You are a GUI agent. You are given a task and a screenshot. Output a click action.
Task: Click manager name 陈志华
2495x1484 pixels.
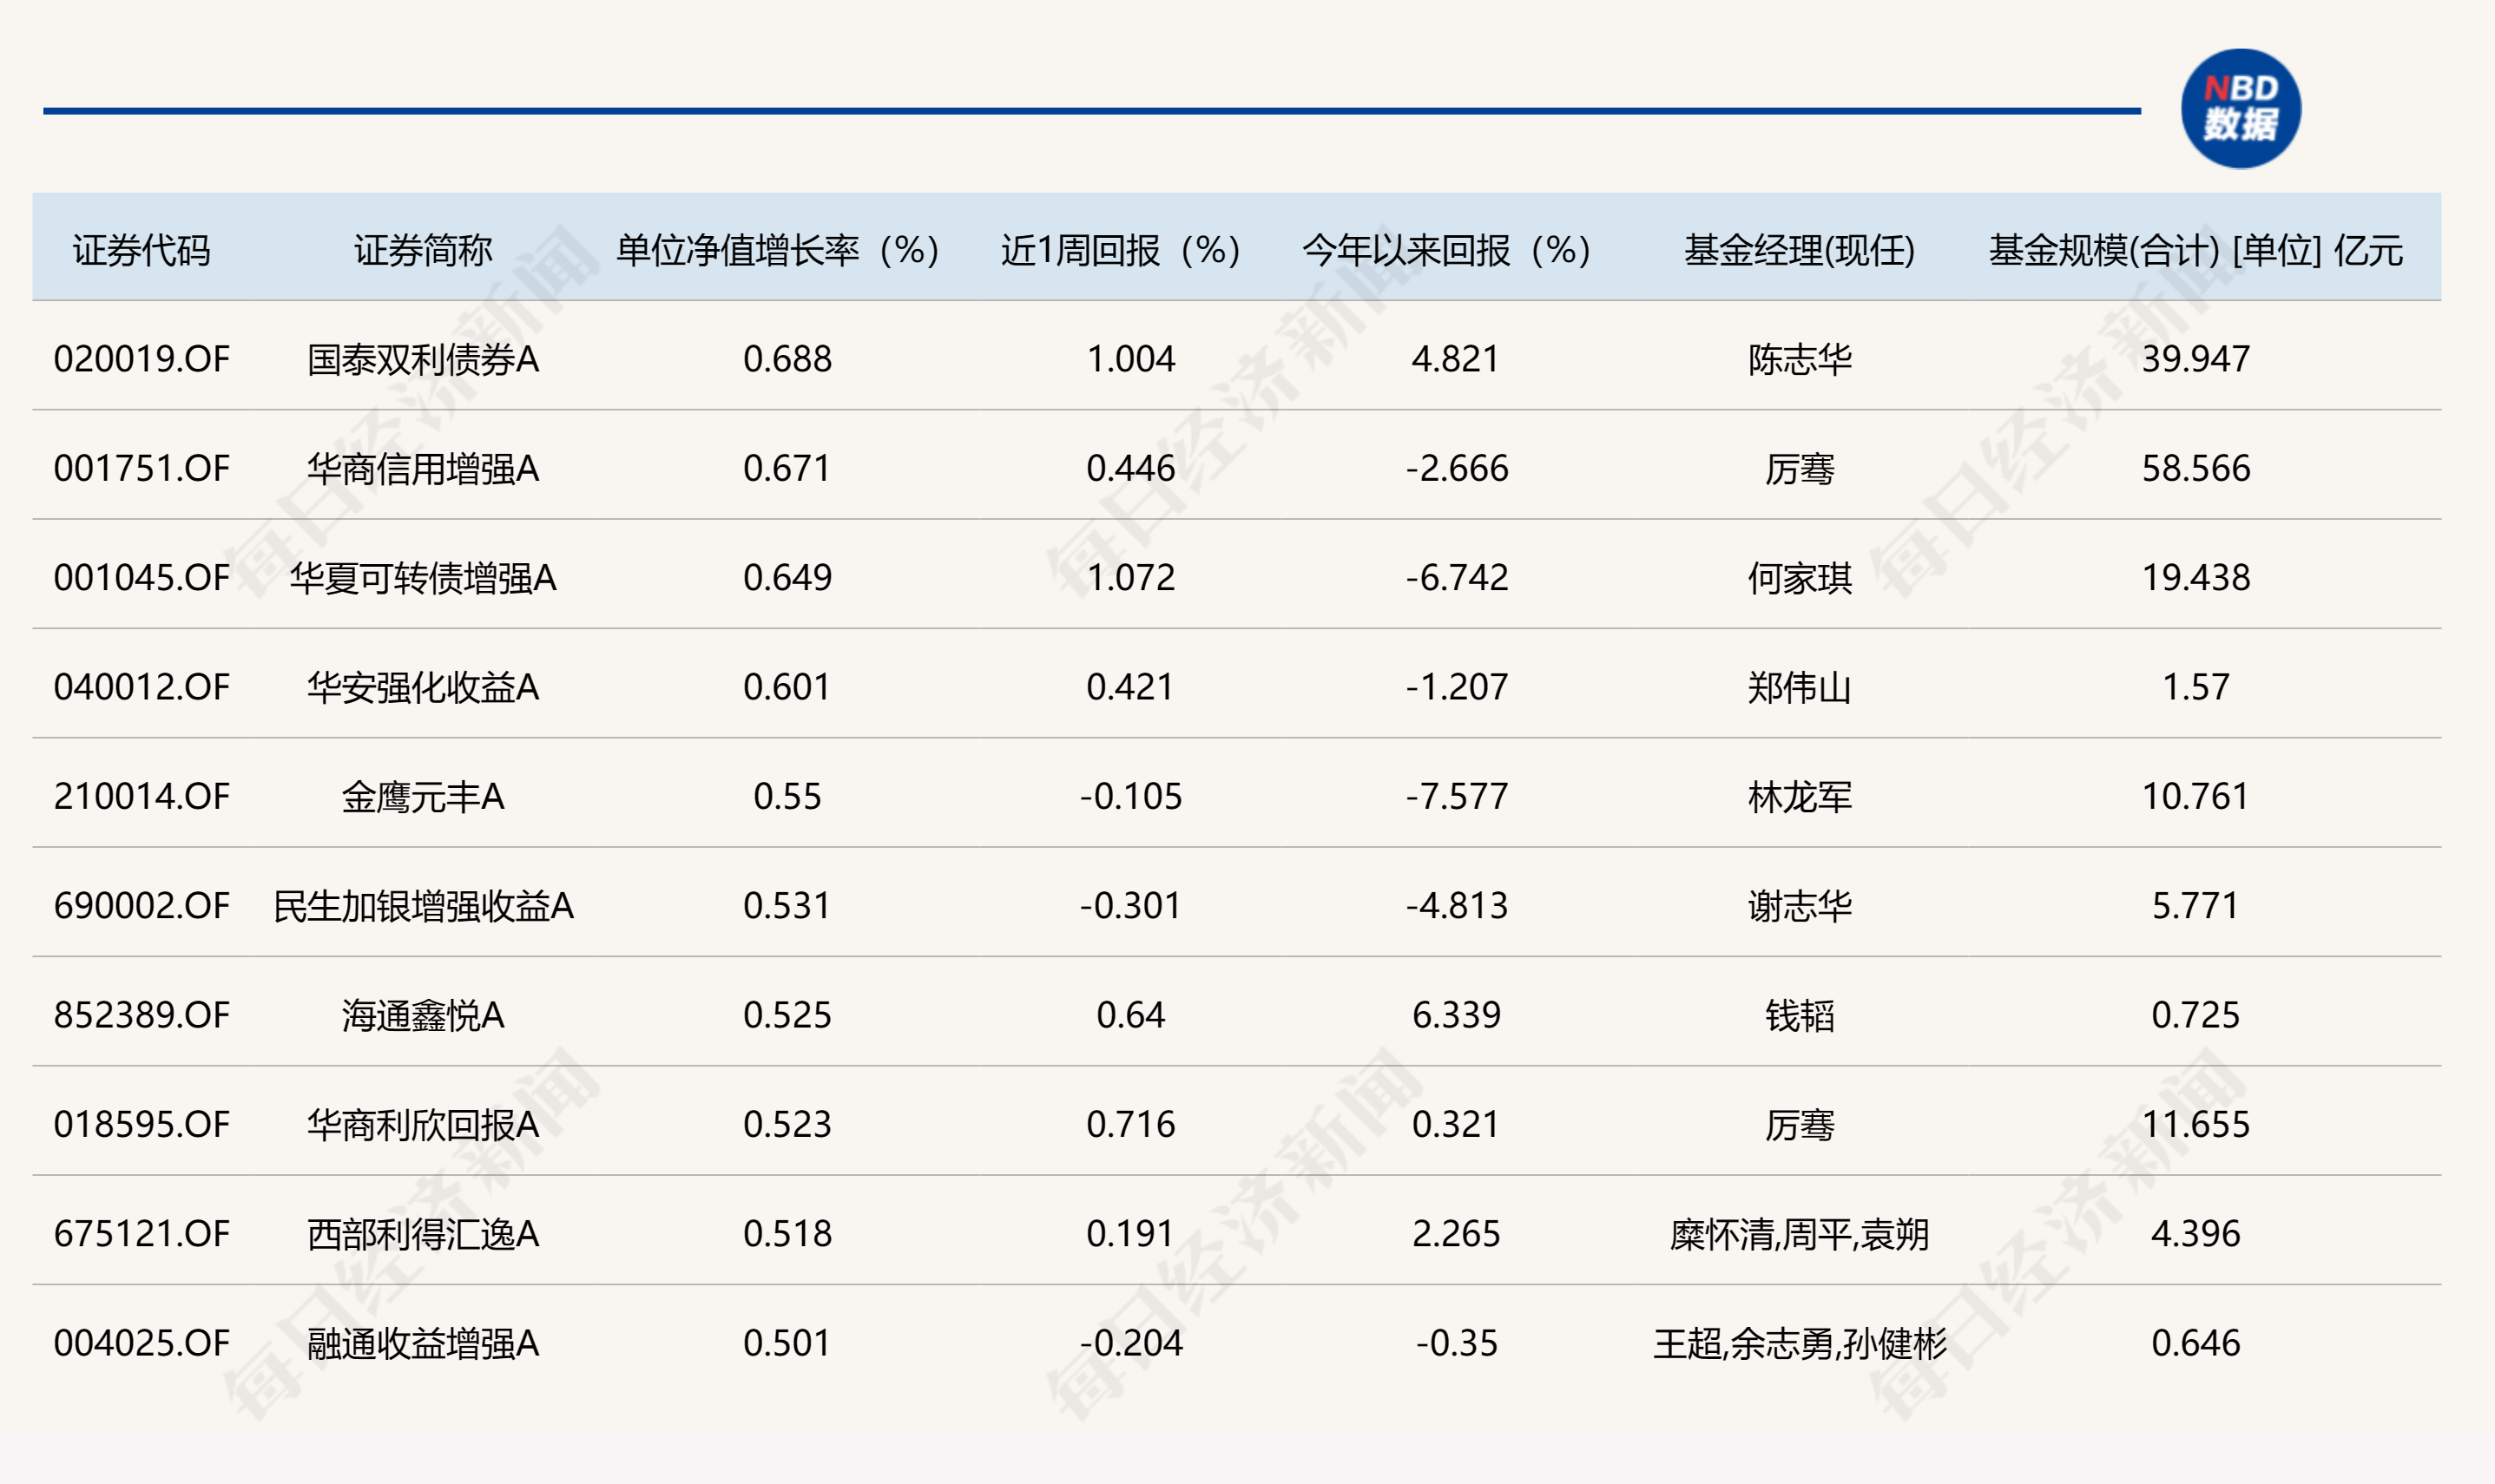pos(1800,359)
